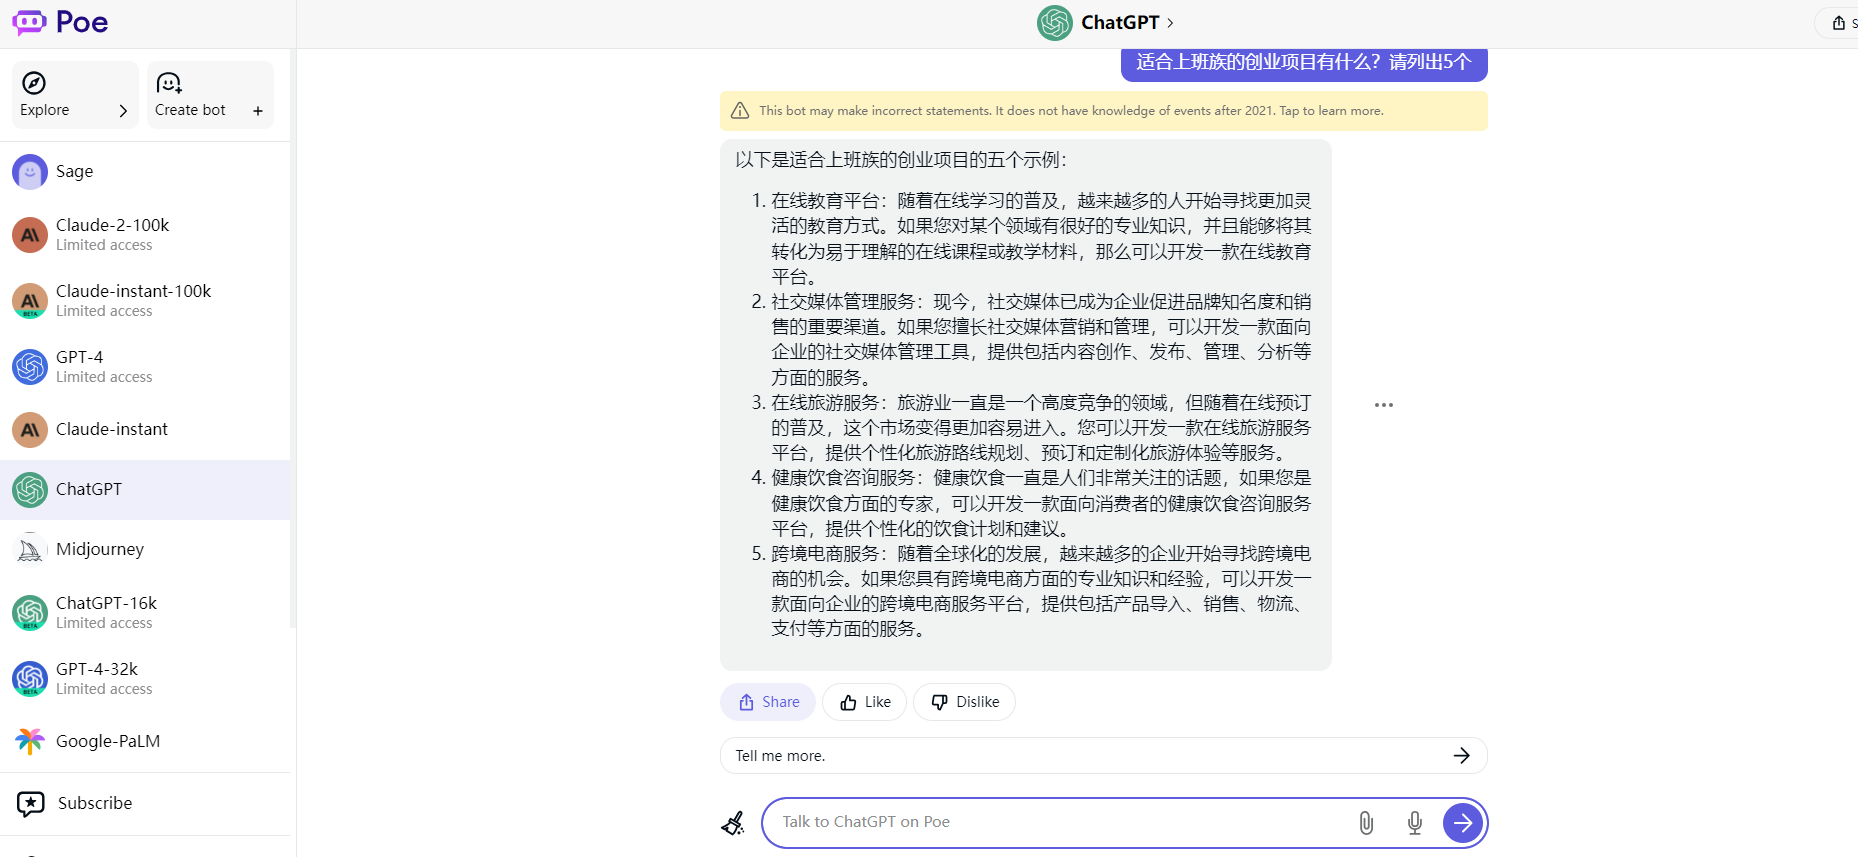Open the GPT-4-32k chat
Viewport: 1858px width, 857px height.
tap(145, 679)
